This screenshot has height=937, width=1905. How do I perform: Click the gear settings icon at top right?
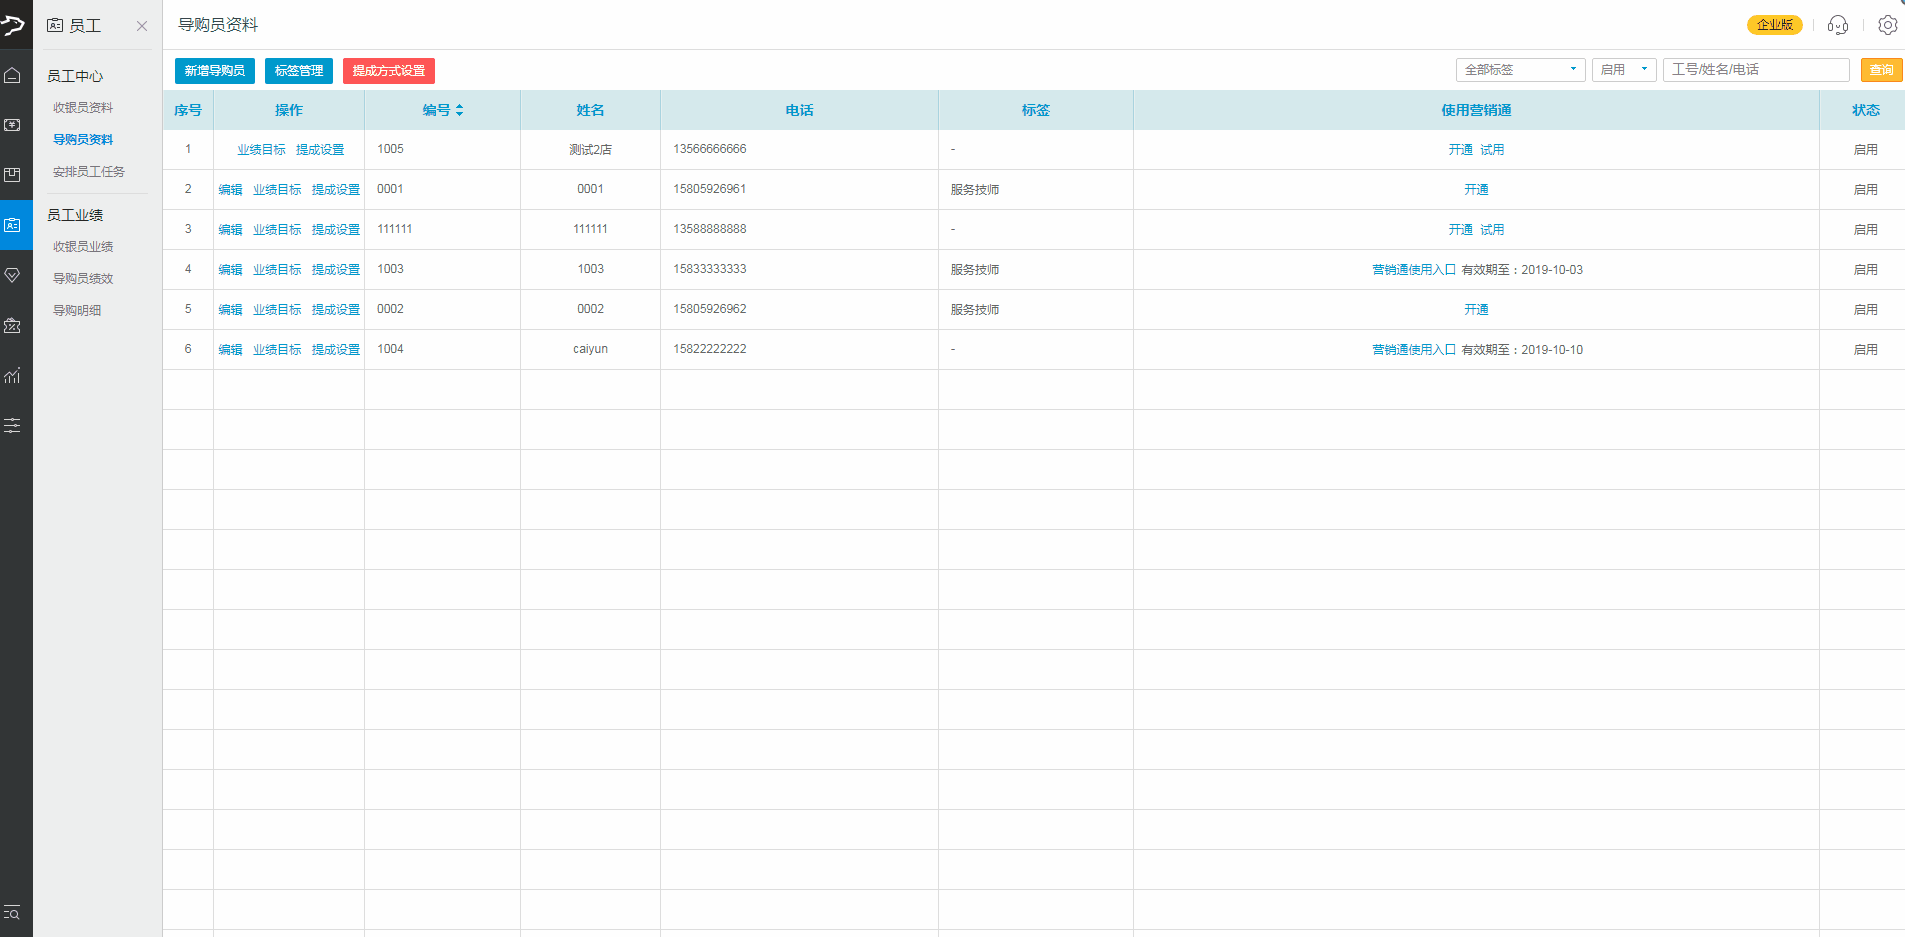tap(1887, 25)
